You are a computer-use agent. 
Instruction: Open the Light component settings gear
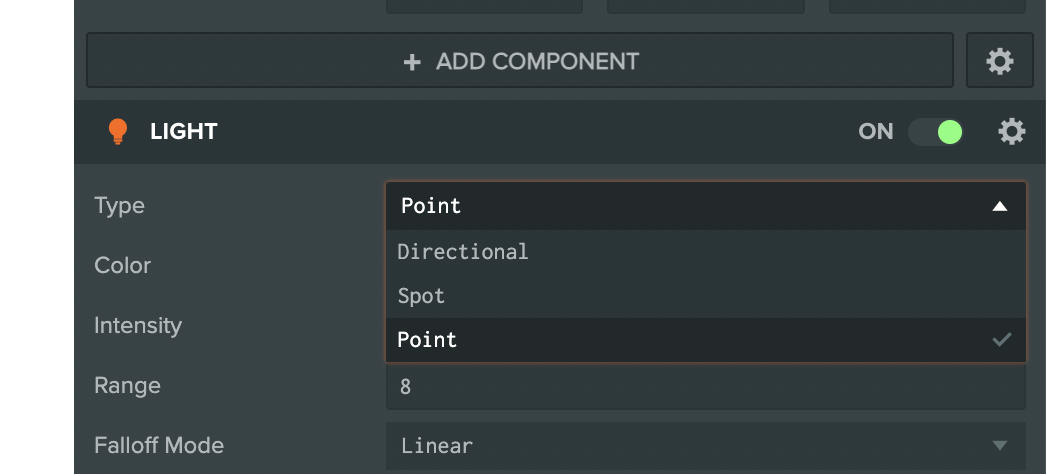point(1012,132)
